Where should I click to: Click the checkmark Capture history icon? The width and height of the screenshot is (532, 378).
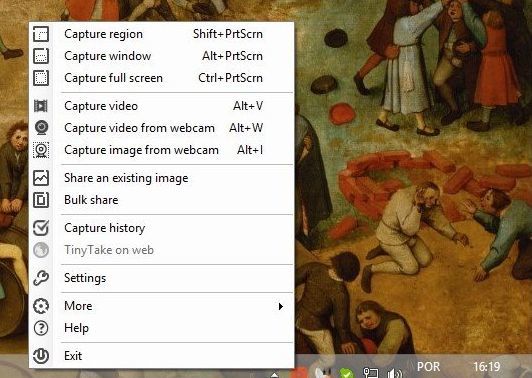(41, 228)
